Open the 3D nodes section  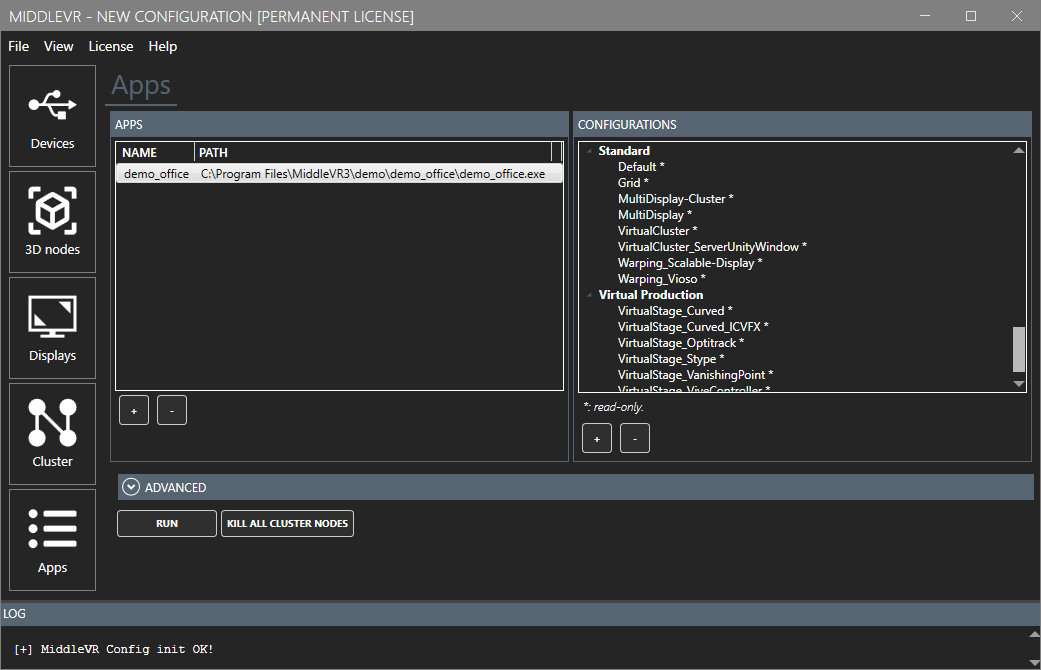tap(52, 222)
